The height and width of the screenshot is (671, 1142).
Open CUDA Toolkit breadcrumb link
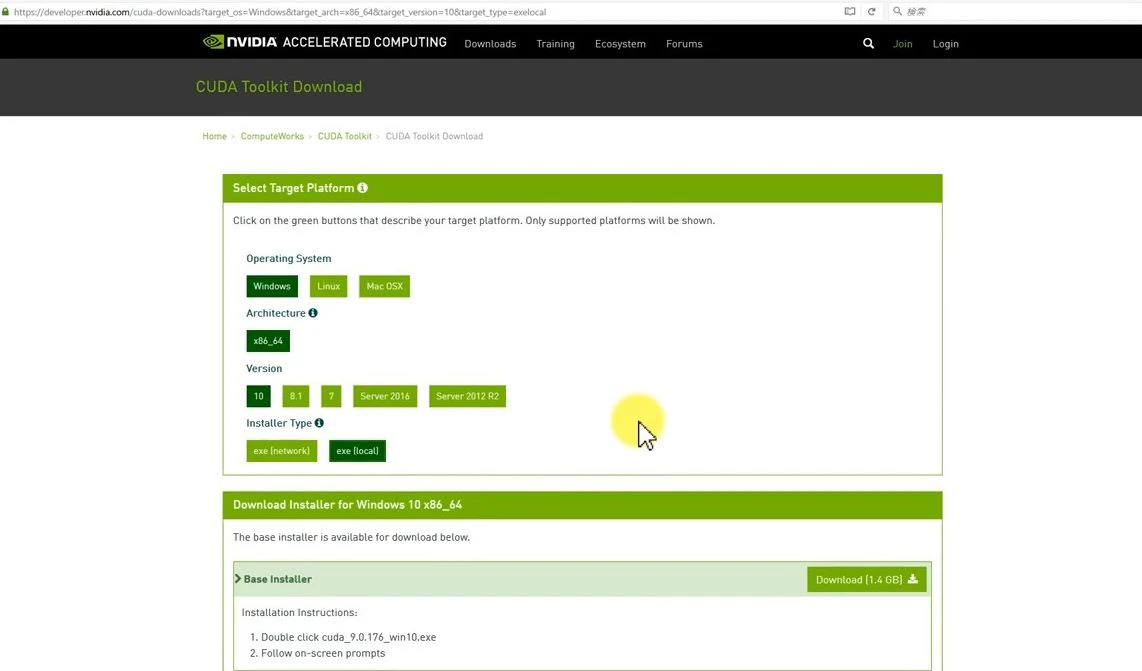click(x=344, y=136)
